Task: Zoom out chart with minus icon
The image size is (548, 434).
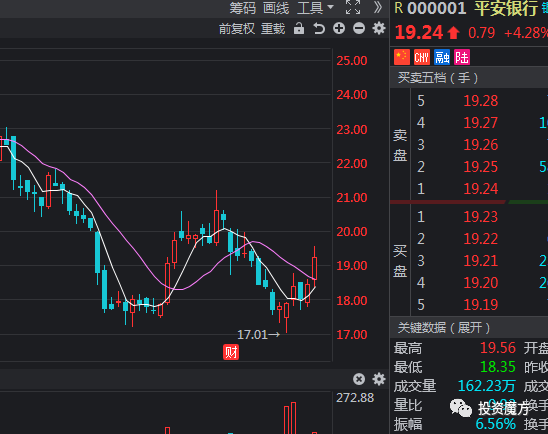Action: coord(359,28)
